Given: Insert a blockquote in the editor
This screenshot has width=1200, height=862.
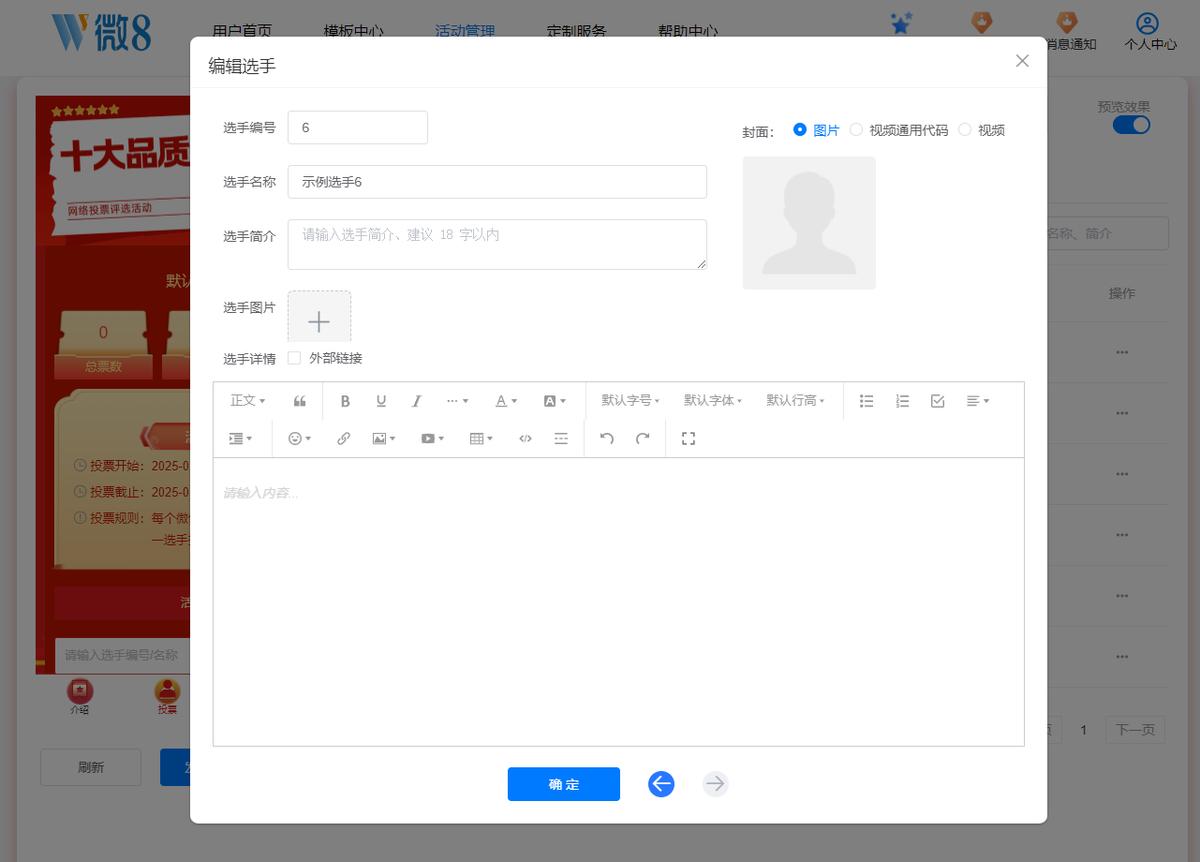Looking at the screenshot, I should (x=300, y=401).
